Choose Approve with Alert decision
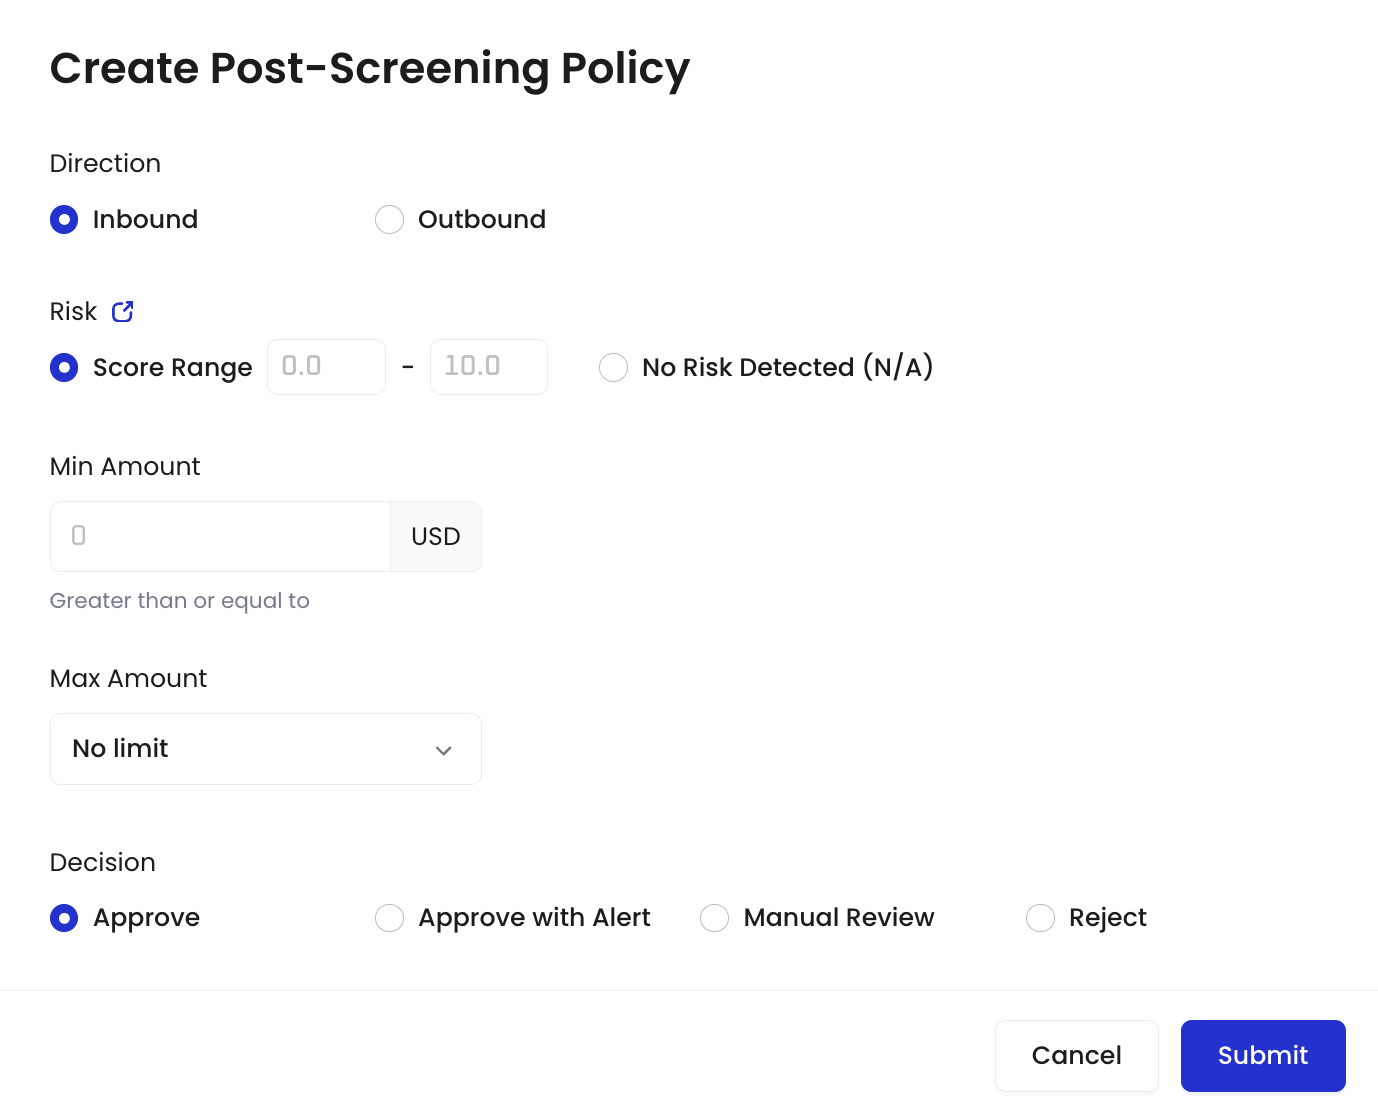 (389, 918)
